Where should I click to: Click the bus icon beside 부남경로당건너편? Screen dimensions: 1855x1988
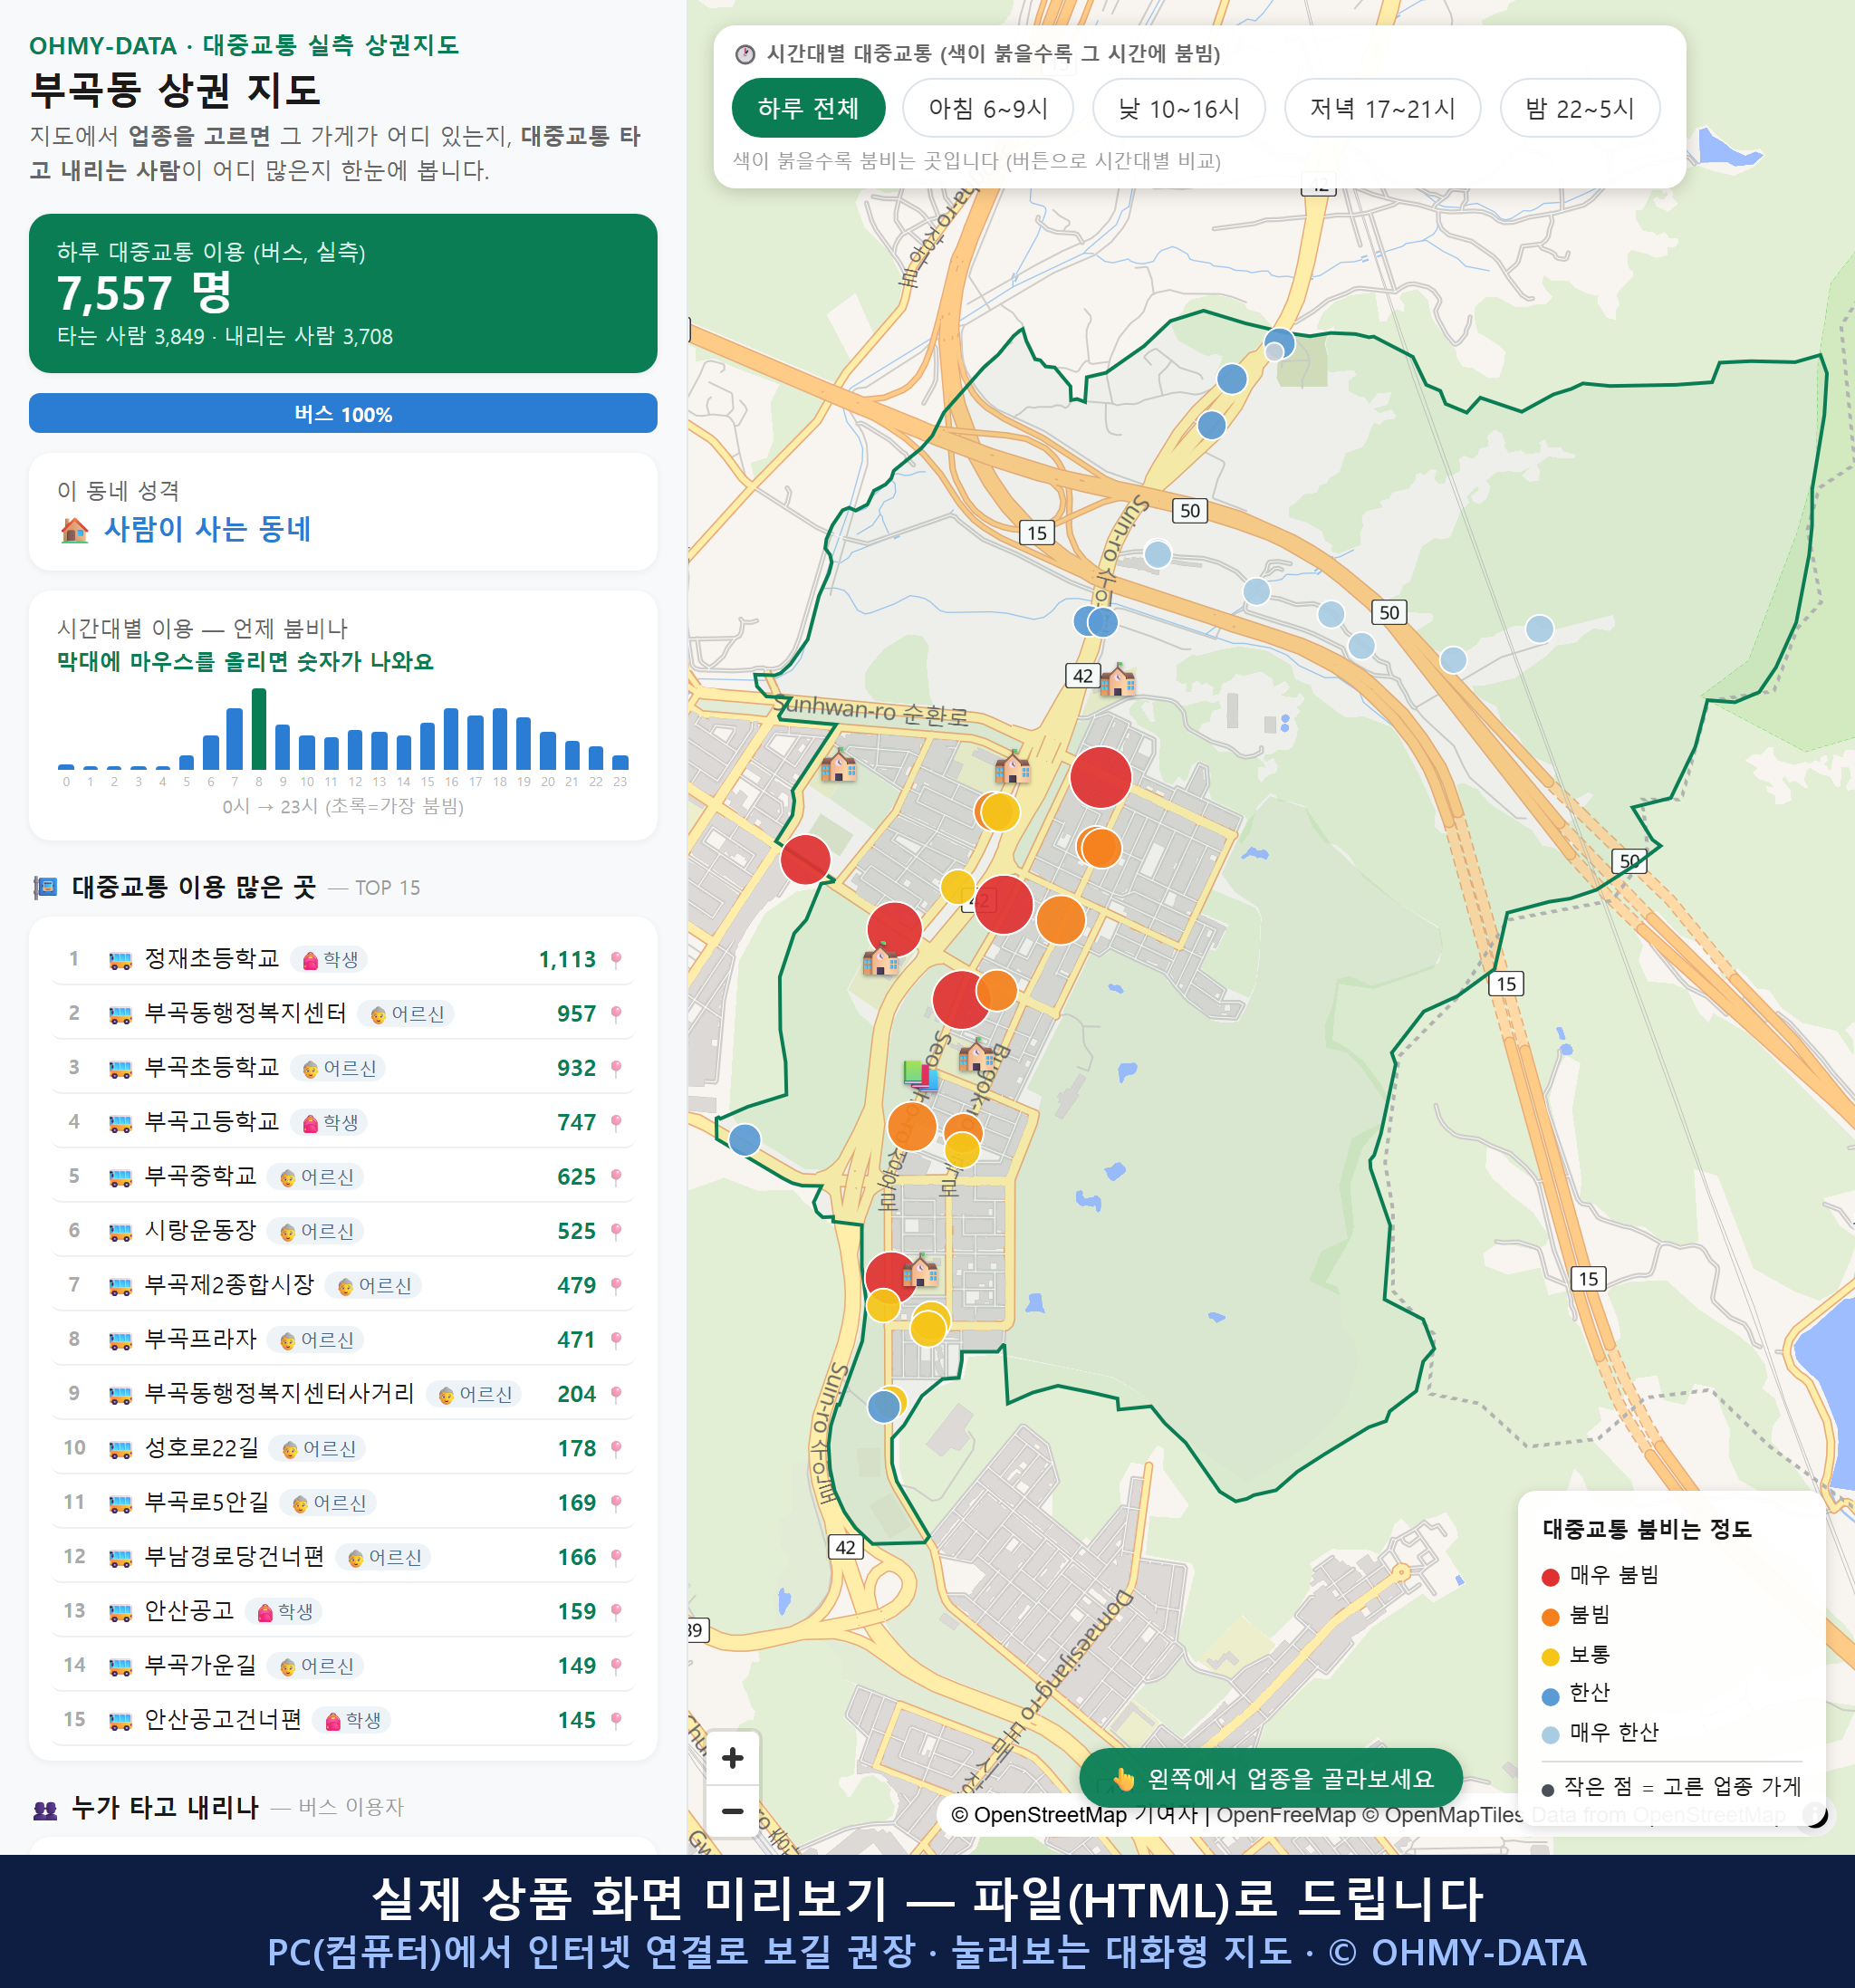click(x=120, y=1557)
